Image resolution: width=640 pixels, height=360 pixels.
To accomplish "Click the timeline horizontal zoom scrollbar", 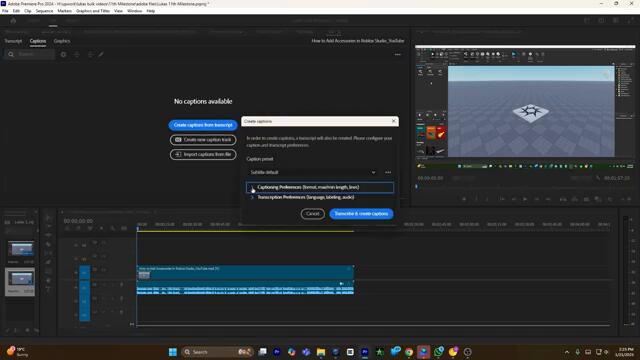I will (373, 325).
